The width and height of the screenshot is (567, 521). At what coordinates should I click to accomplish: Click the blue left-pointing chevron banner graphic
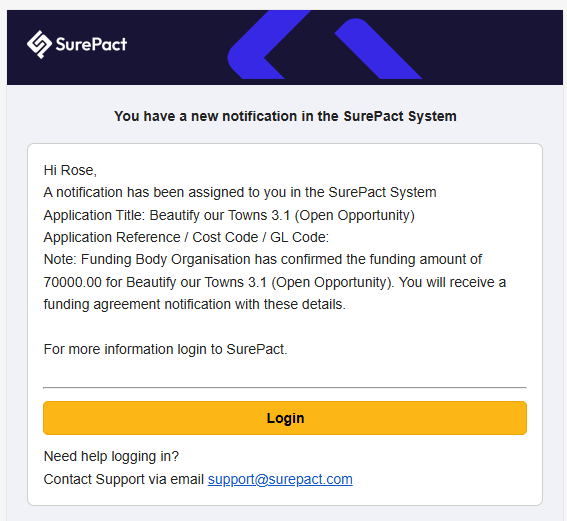pos(269,44)
